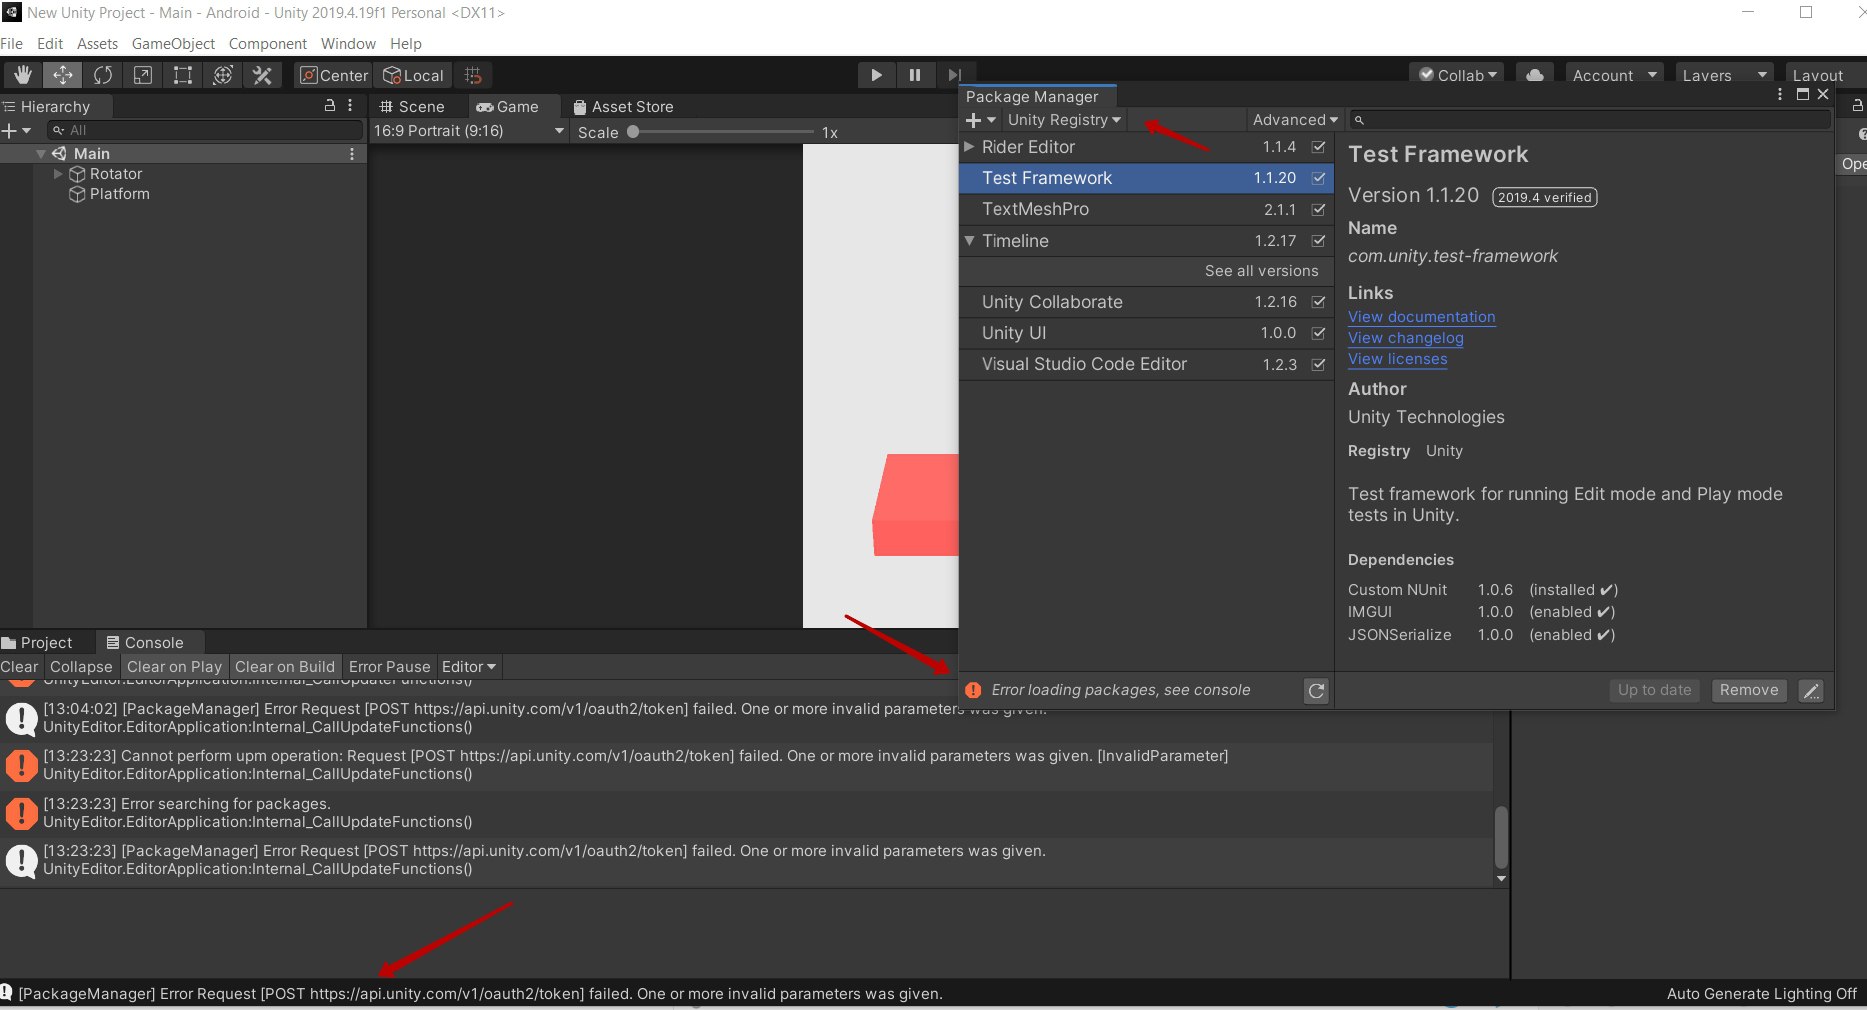Open the GameObject menu
The height and width of the screenshot is (1010, 1867).
coord(173,44)
